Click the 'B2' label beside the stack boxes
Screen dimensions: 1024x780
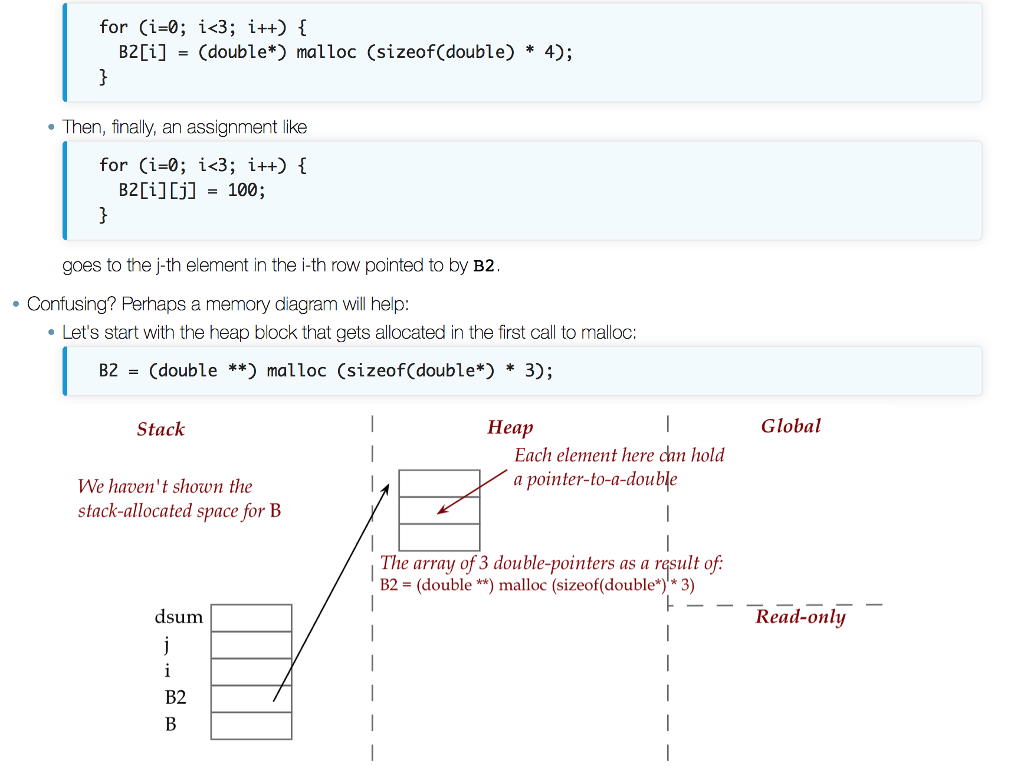pos(176,697)
